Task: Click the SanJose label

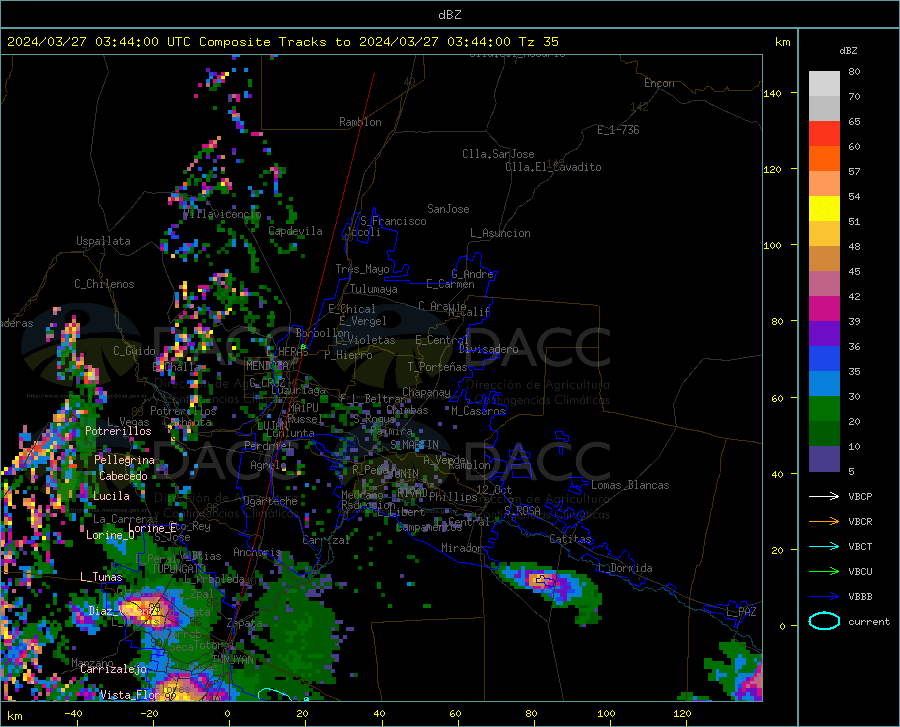Action: [x=448, y=209]
